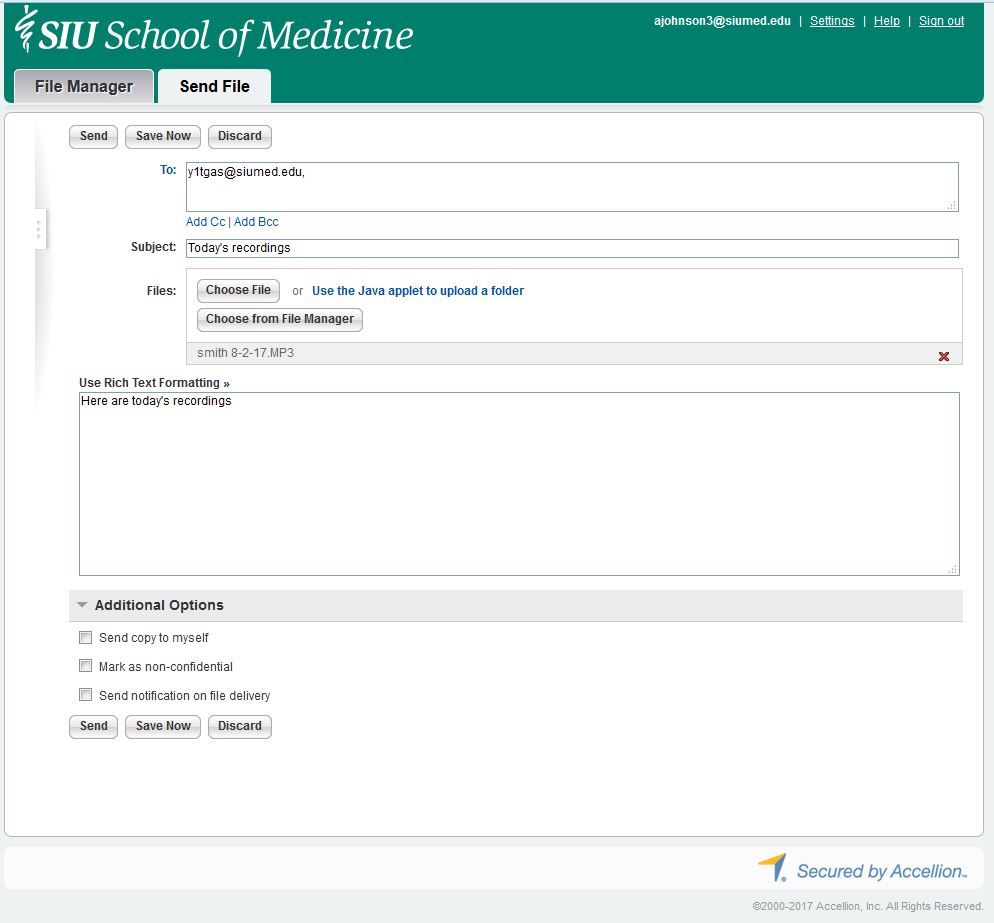Click the To field resize grip

pyautogui.click(x=952, y=205)
